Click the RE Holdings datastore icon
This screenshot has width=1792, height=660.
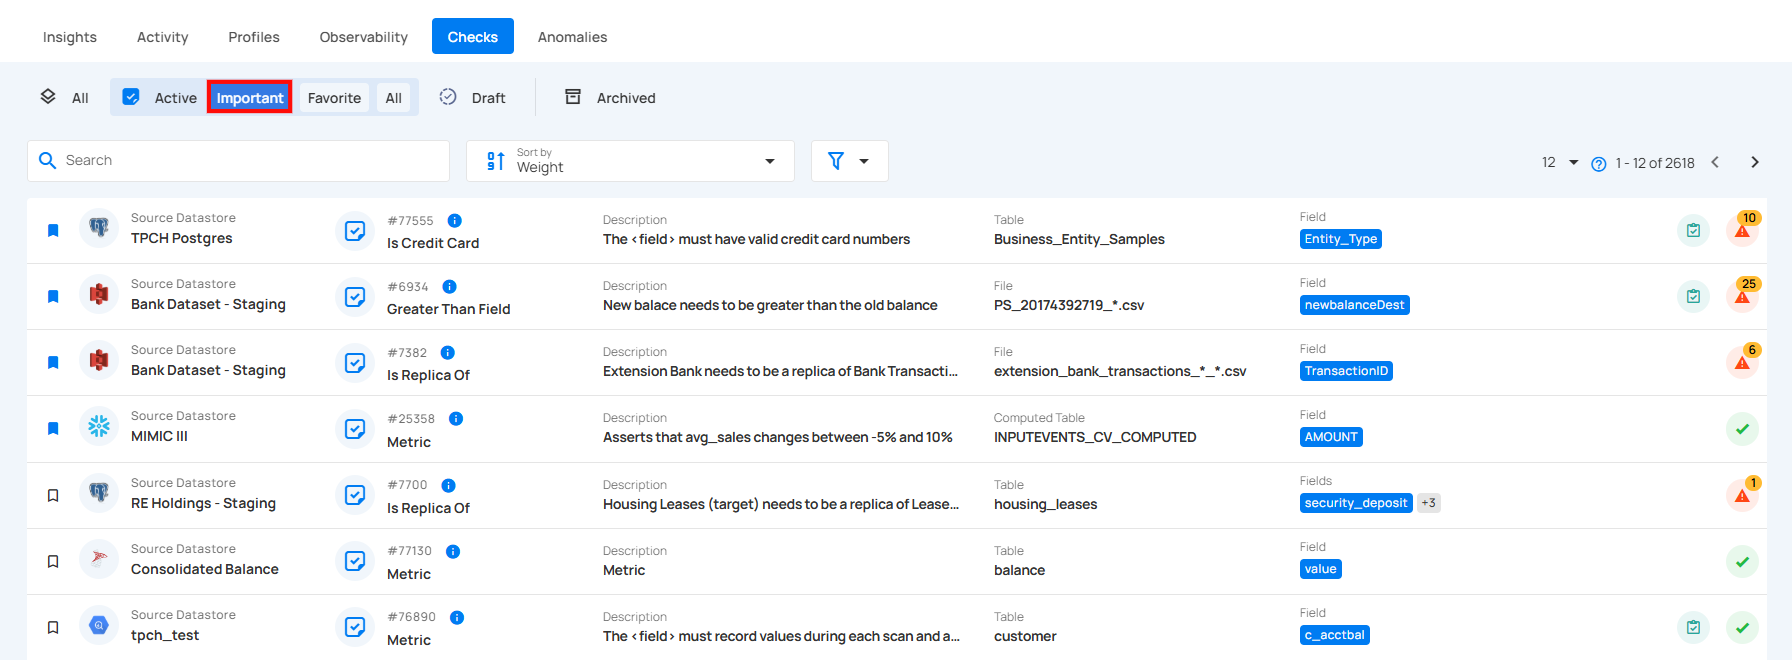[x=99, y=493]
